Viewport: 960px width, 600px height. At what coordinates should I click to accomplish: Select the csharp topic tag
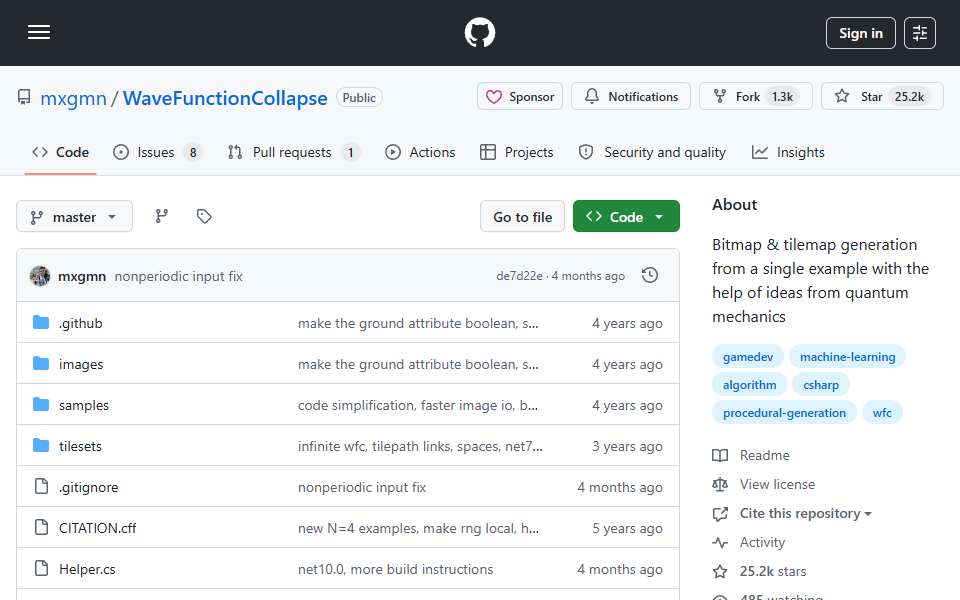click(820, 385)
